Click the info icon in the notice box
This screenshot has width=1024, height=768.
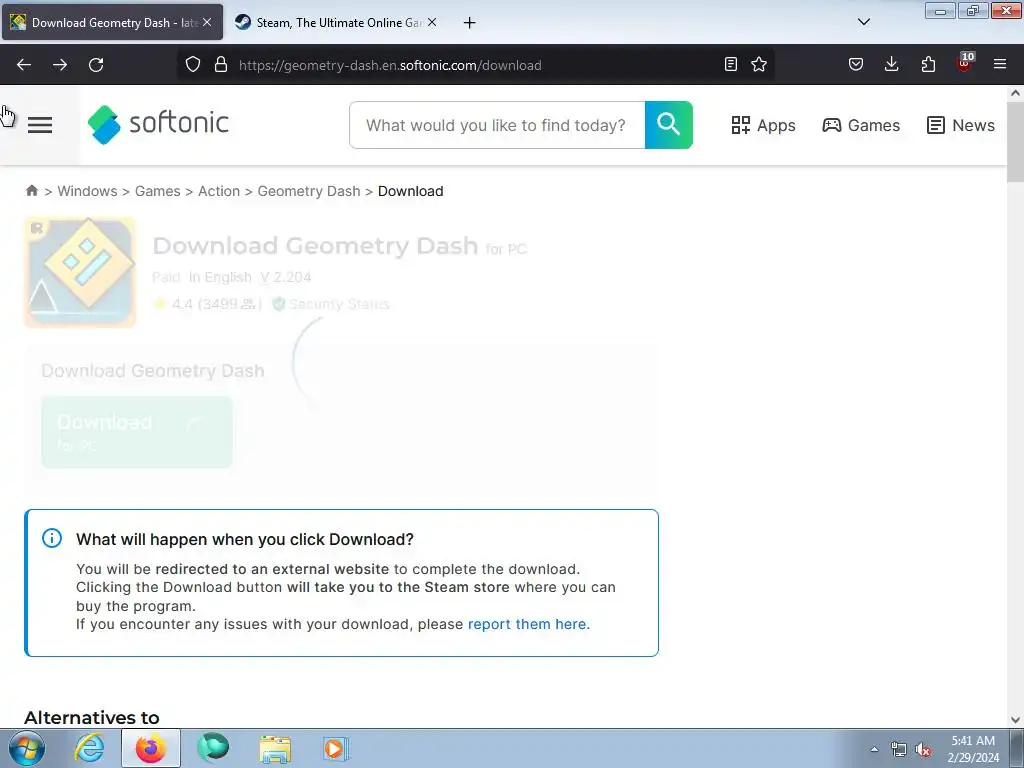click(x=52, y=538)
